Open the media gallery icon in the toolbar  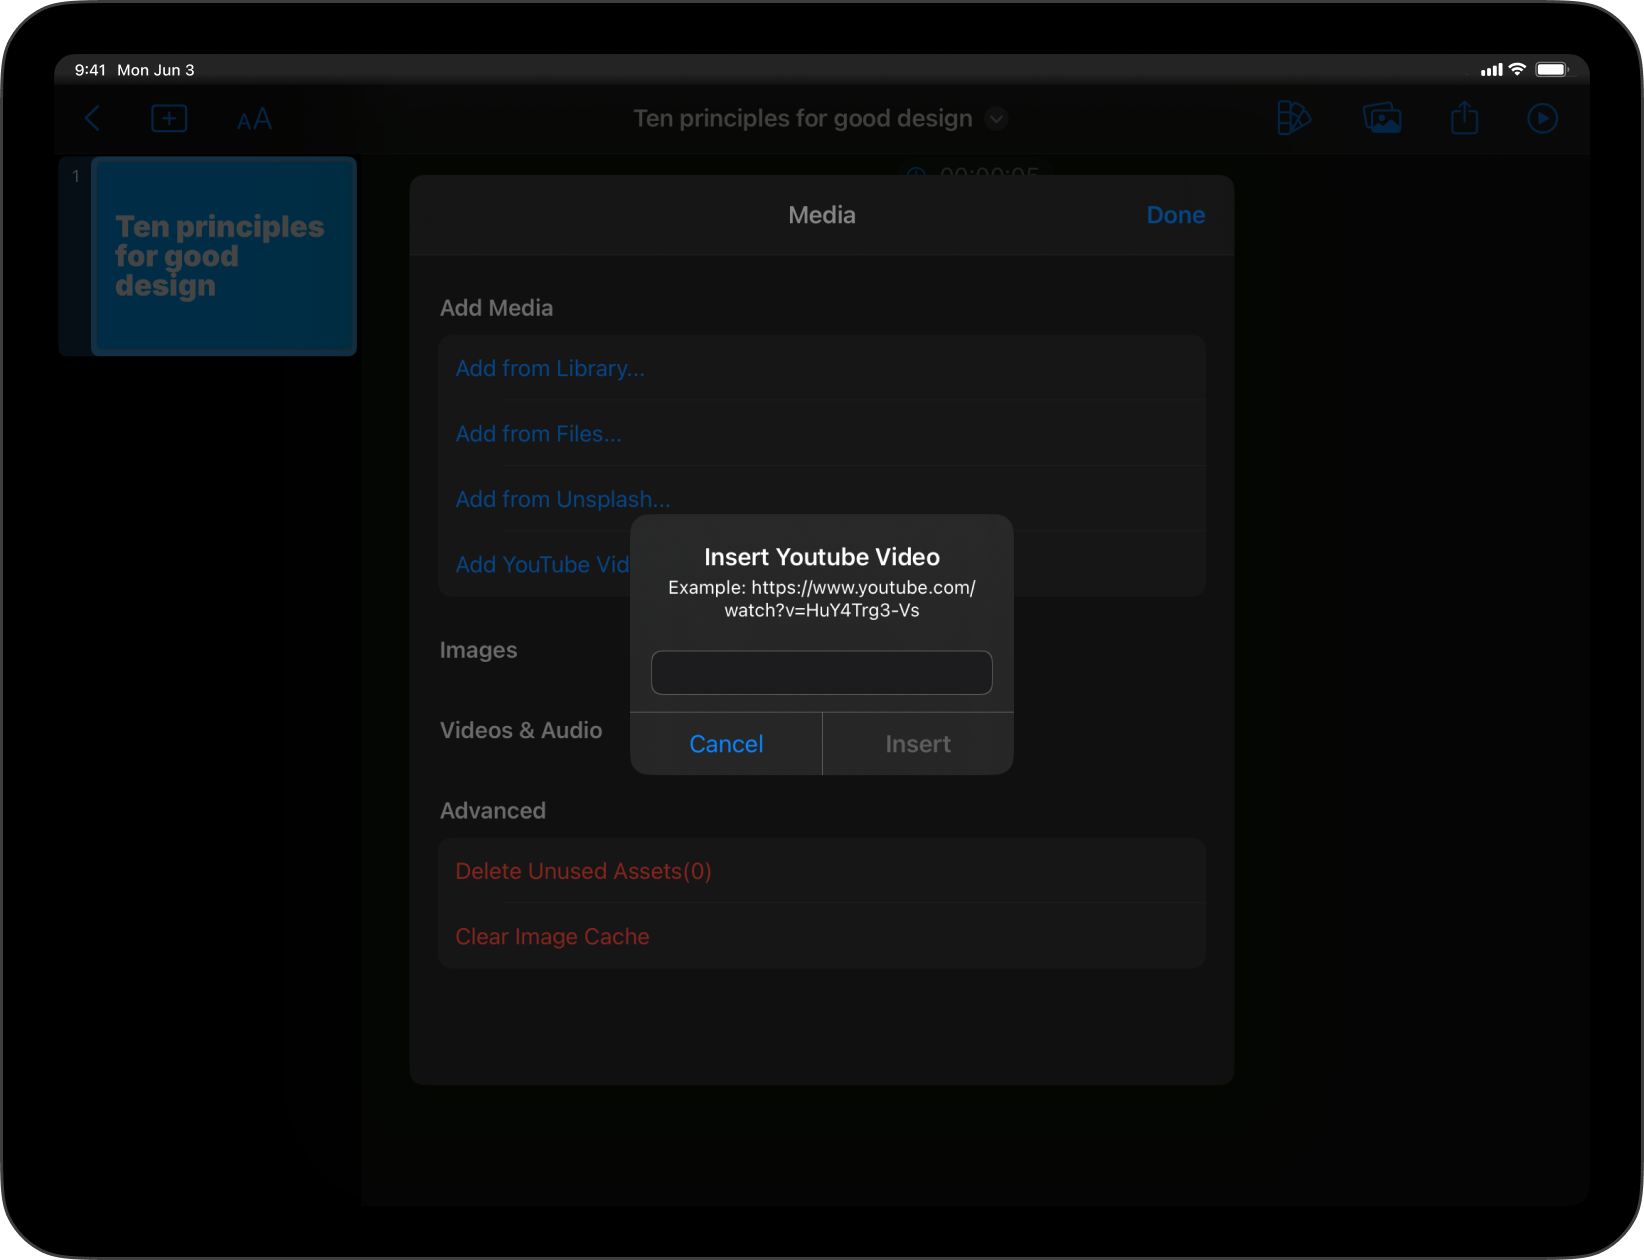[1382, 118]
